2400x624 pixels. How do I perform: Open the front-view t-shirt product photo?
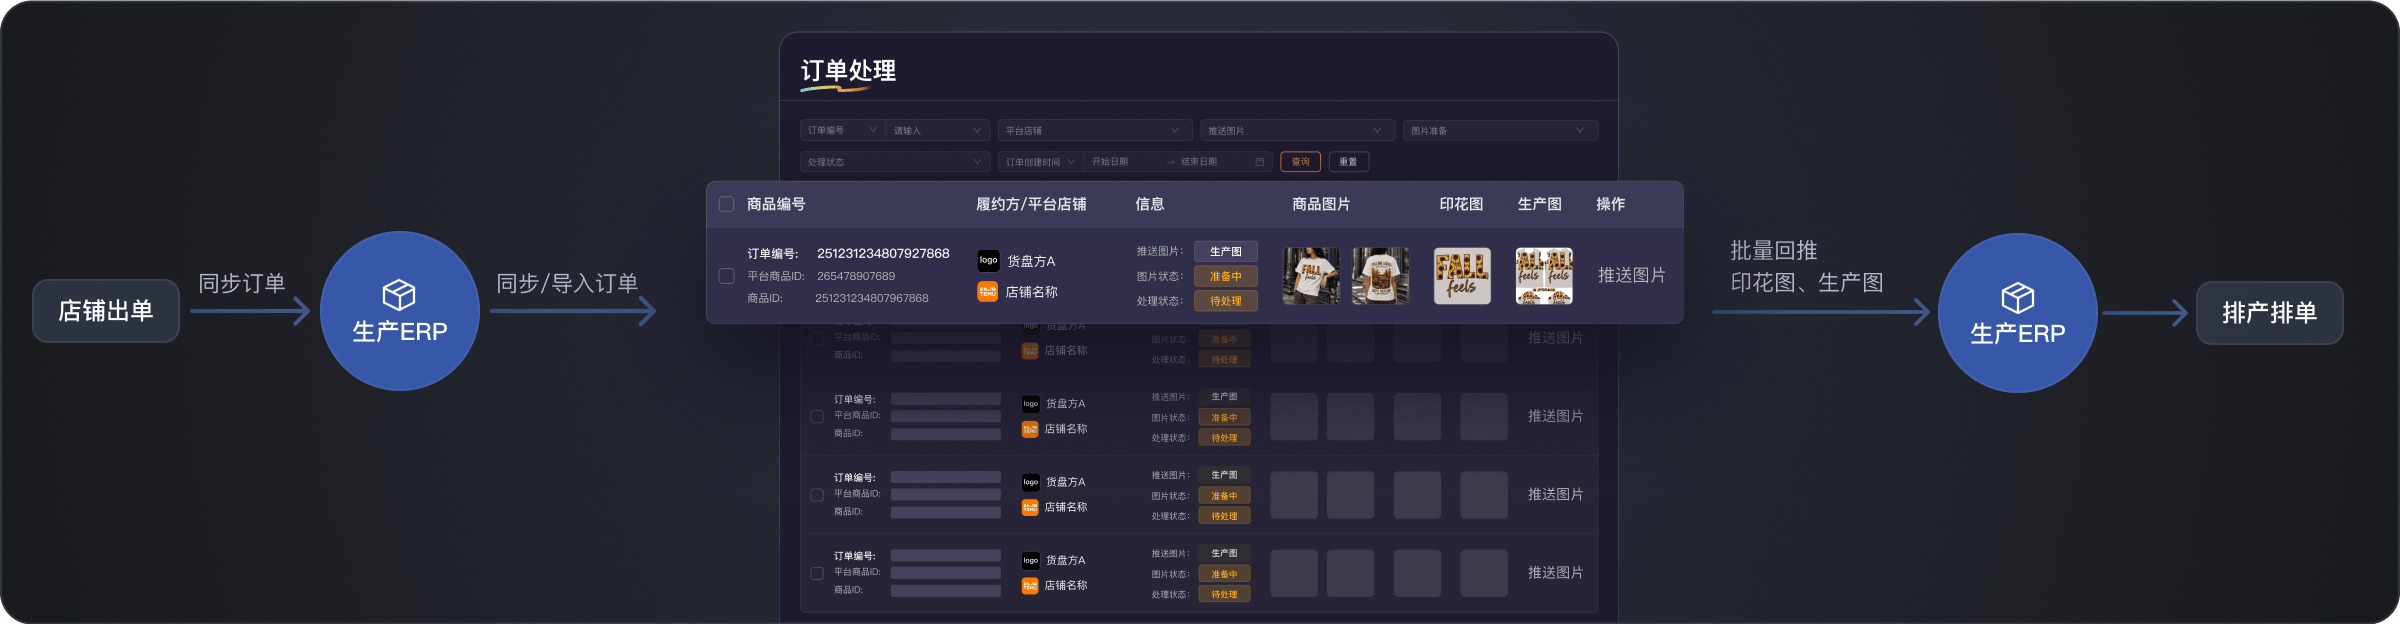[x=1311, y=276]
